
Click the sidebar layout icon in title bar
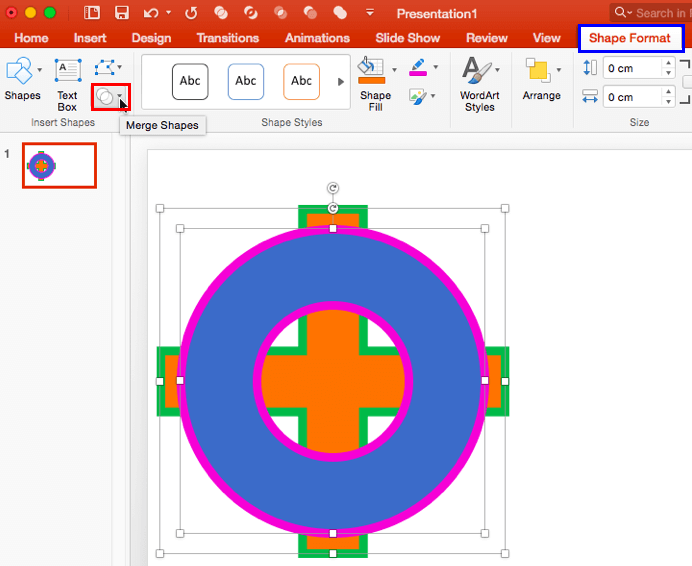[92, 13]
